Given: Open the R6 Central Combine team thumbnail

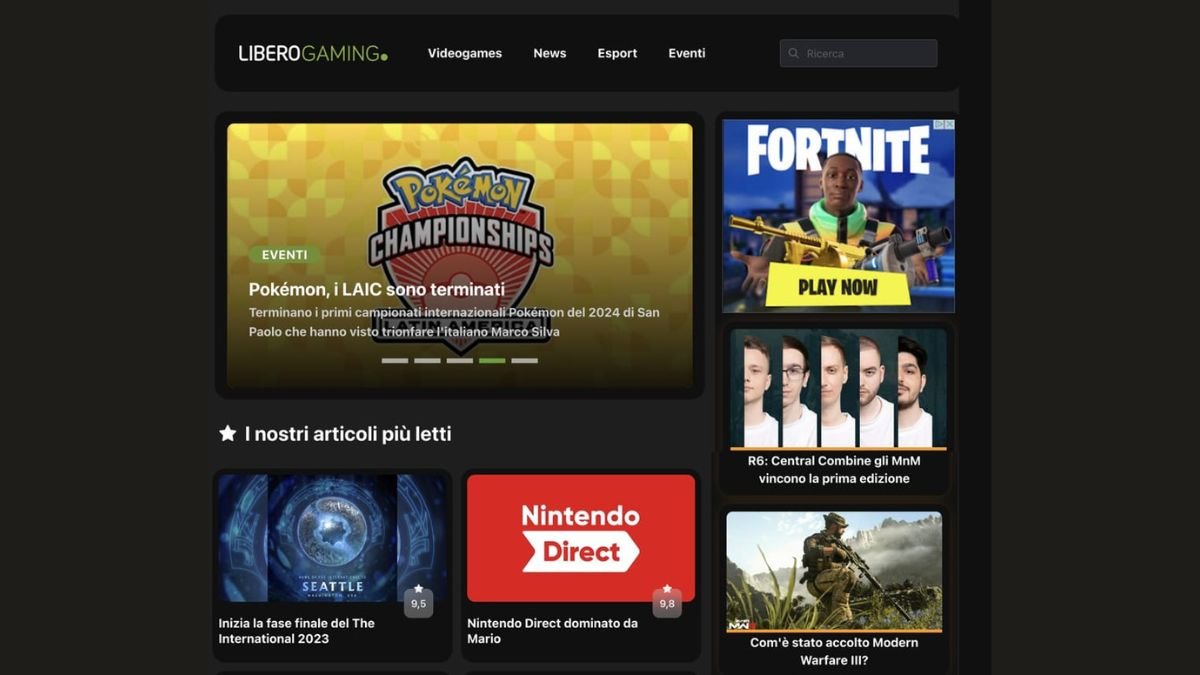Looking at the screenshot, I should (x=838, y=388).
